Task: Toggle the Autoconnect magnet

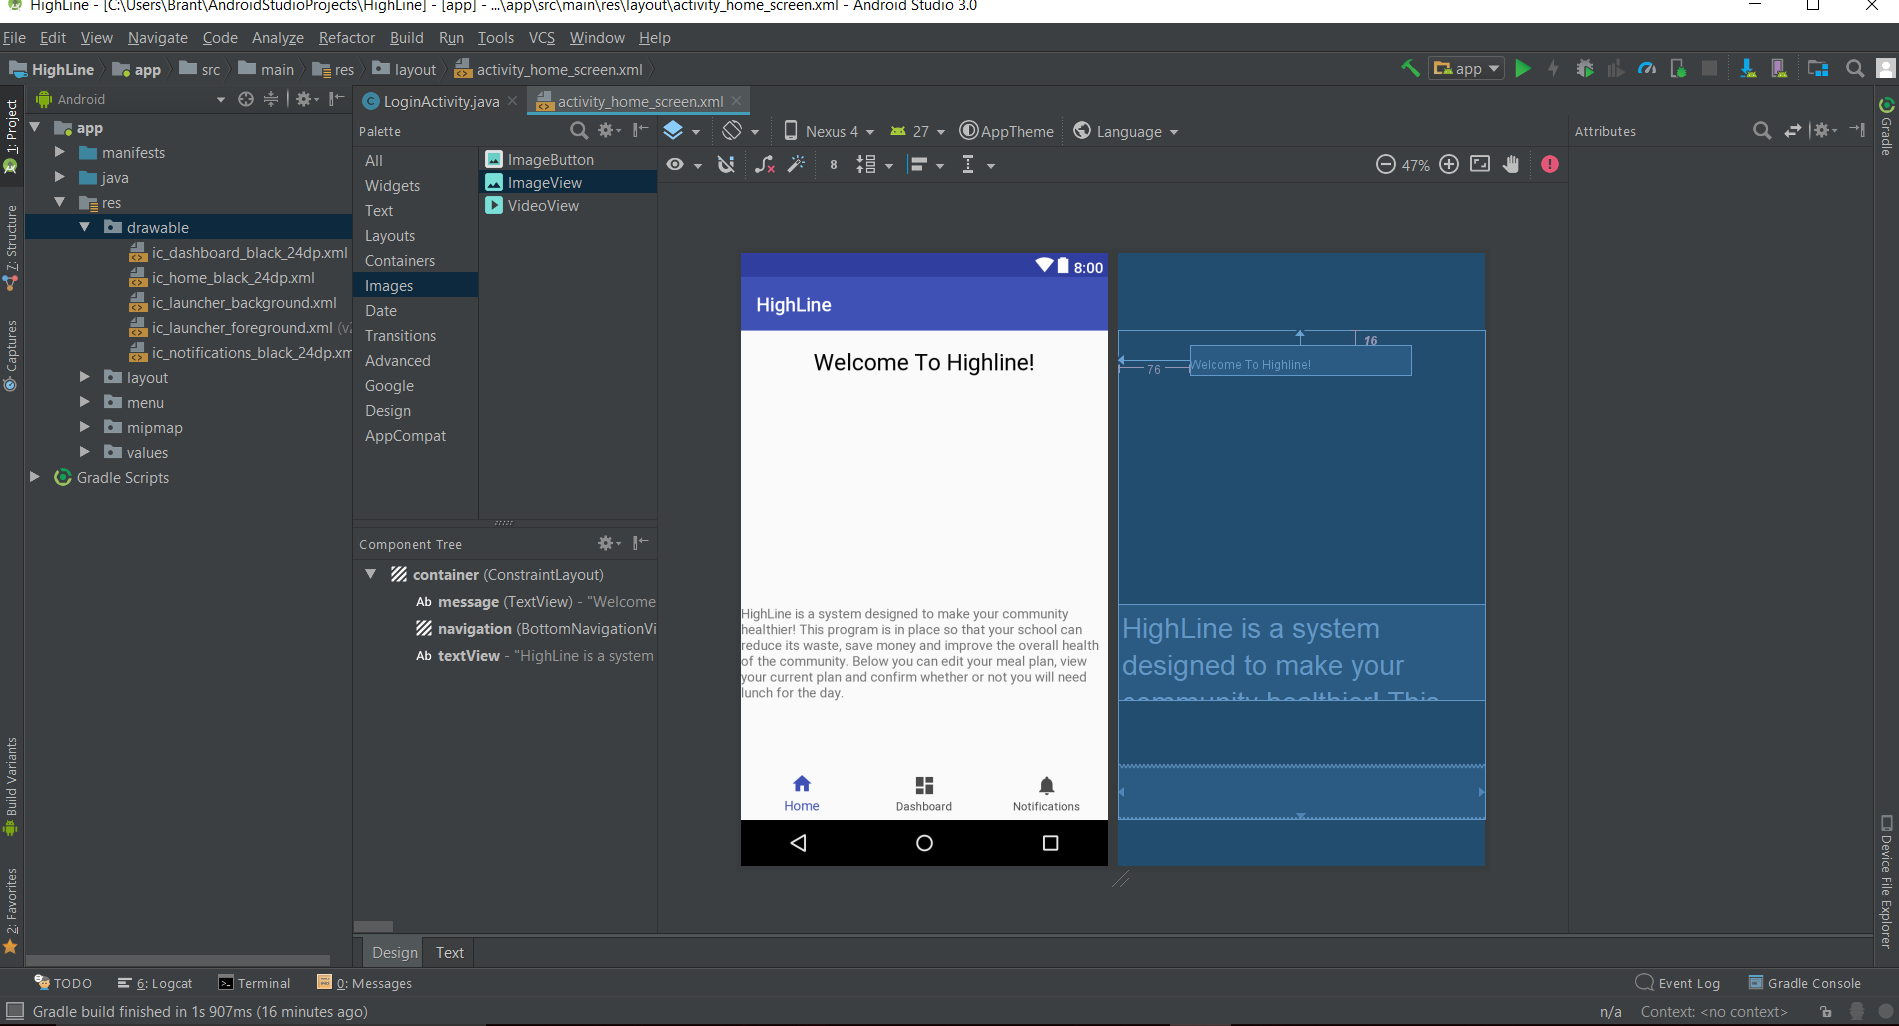Action: (x=727, y=165)
